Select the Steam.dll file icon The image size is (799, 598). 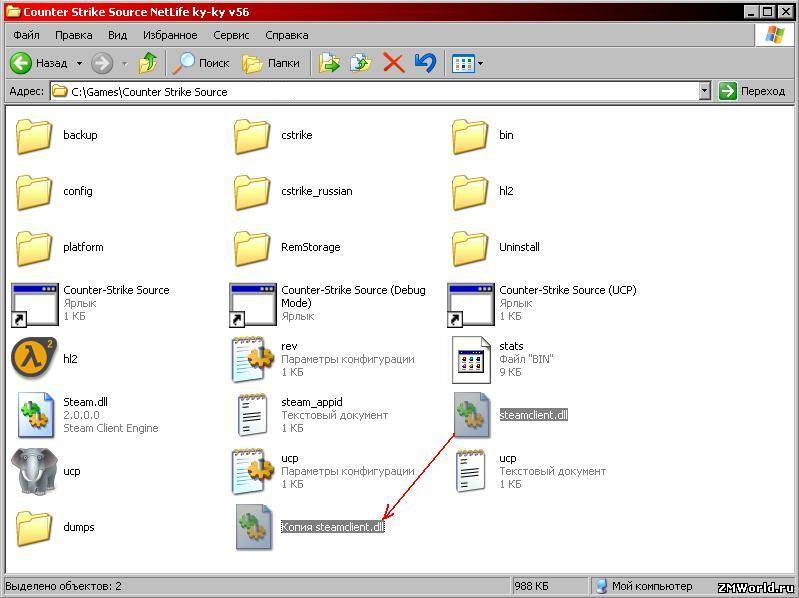click(x=35, y=415)
